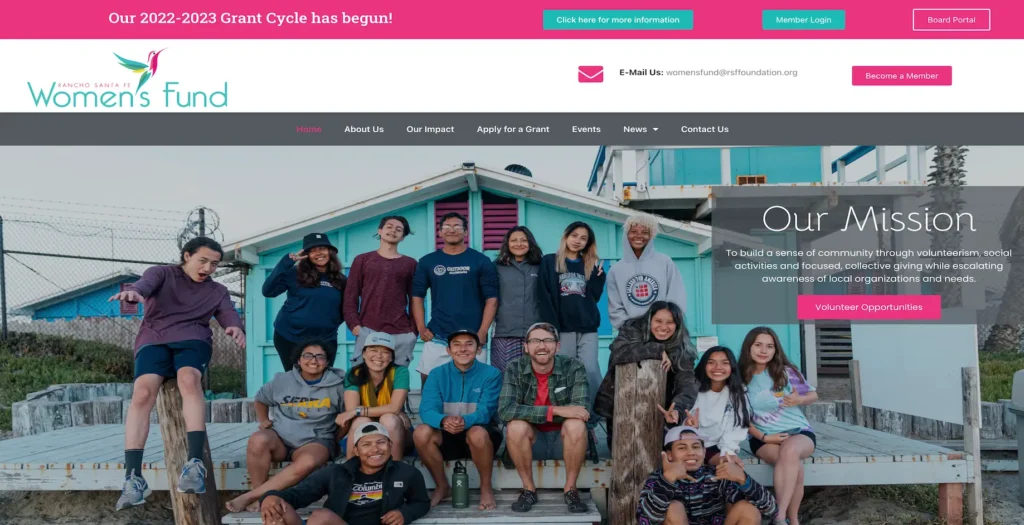Open the Events menu item
Screen dimensions: 1024x525
tap(586, 129)
